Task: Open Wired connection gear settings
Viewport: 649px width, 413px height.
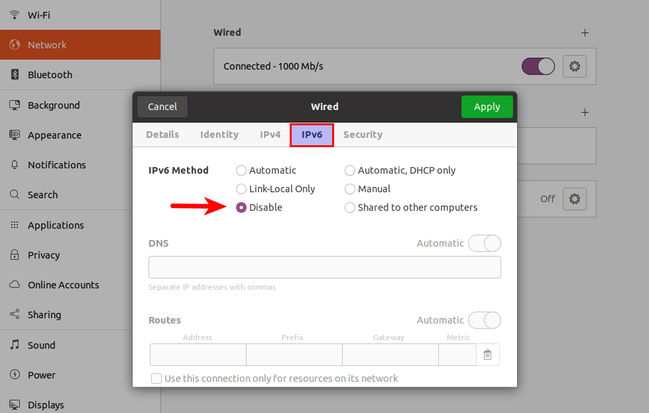Action: click(x=574, y=67)
